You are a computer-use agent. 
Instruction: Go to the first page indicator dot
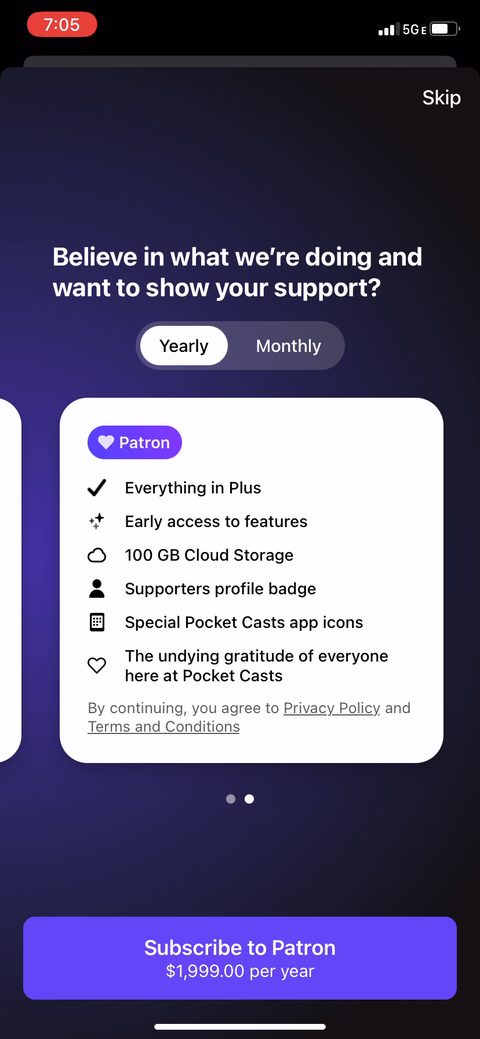(231, 799)
